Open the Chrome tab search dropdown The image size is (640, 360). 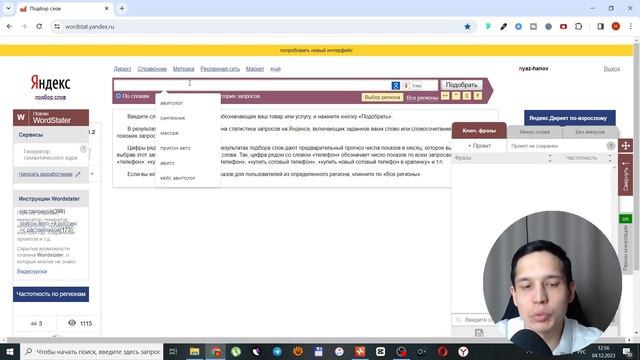(x=8, y=8)
